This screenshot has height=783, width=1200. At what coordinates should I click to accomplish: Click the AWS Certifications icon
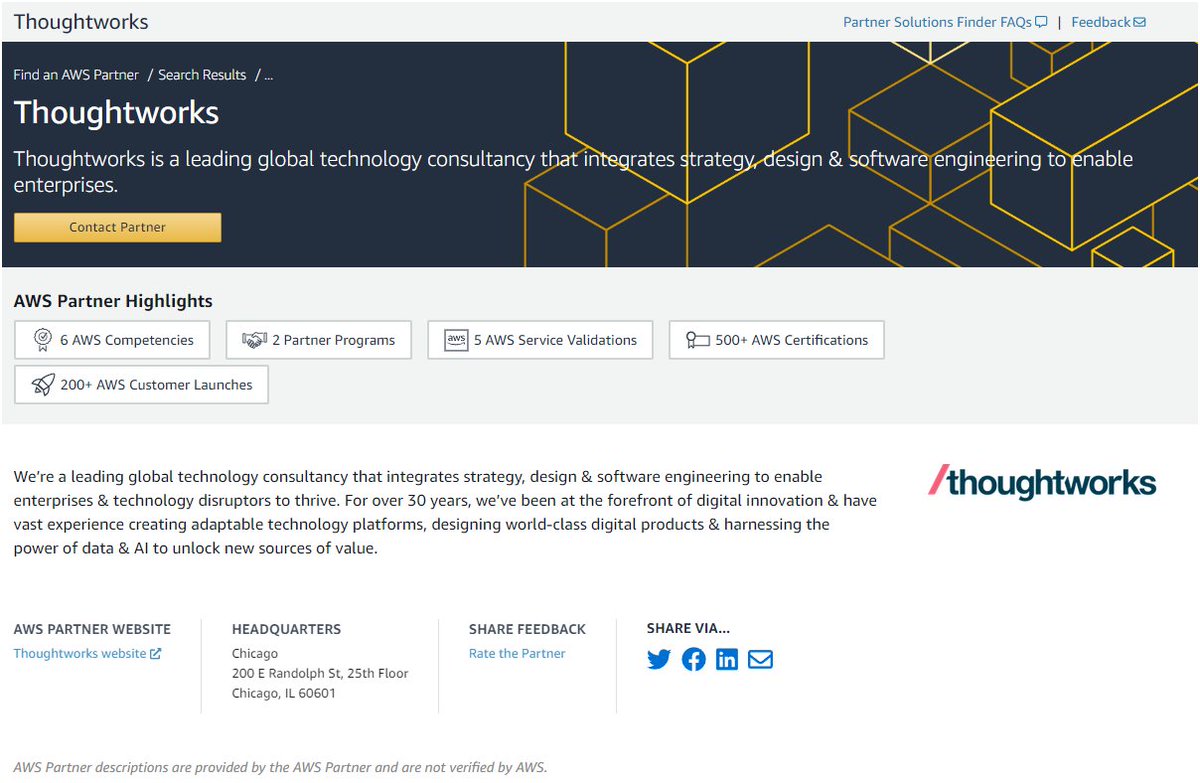(697, 340)
